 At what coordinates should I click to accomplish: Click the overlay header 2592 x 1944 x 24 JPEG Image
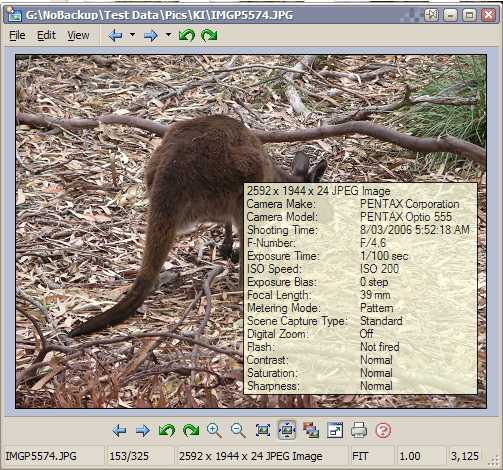318,191
